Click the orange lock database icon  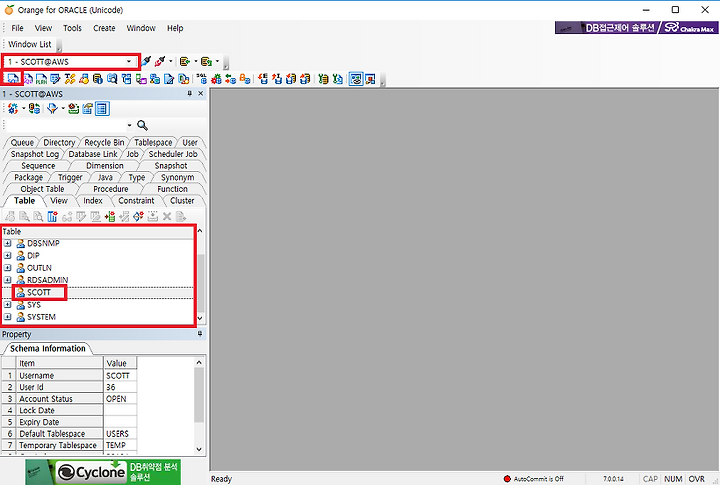pos(245,79)
